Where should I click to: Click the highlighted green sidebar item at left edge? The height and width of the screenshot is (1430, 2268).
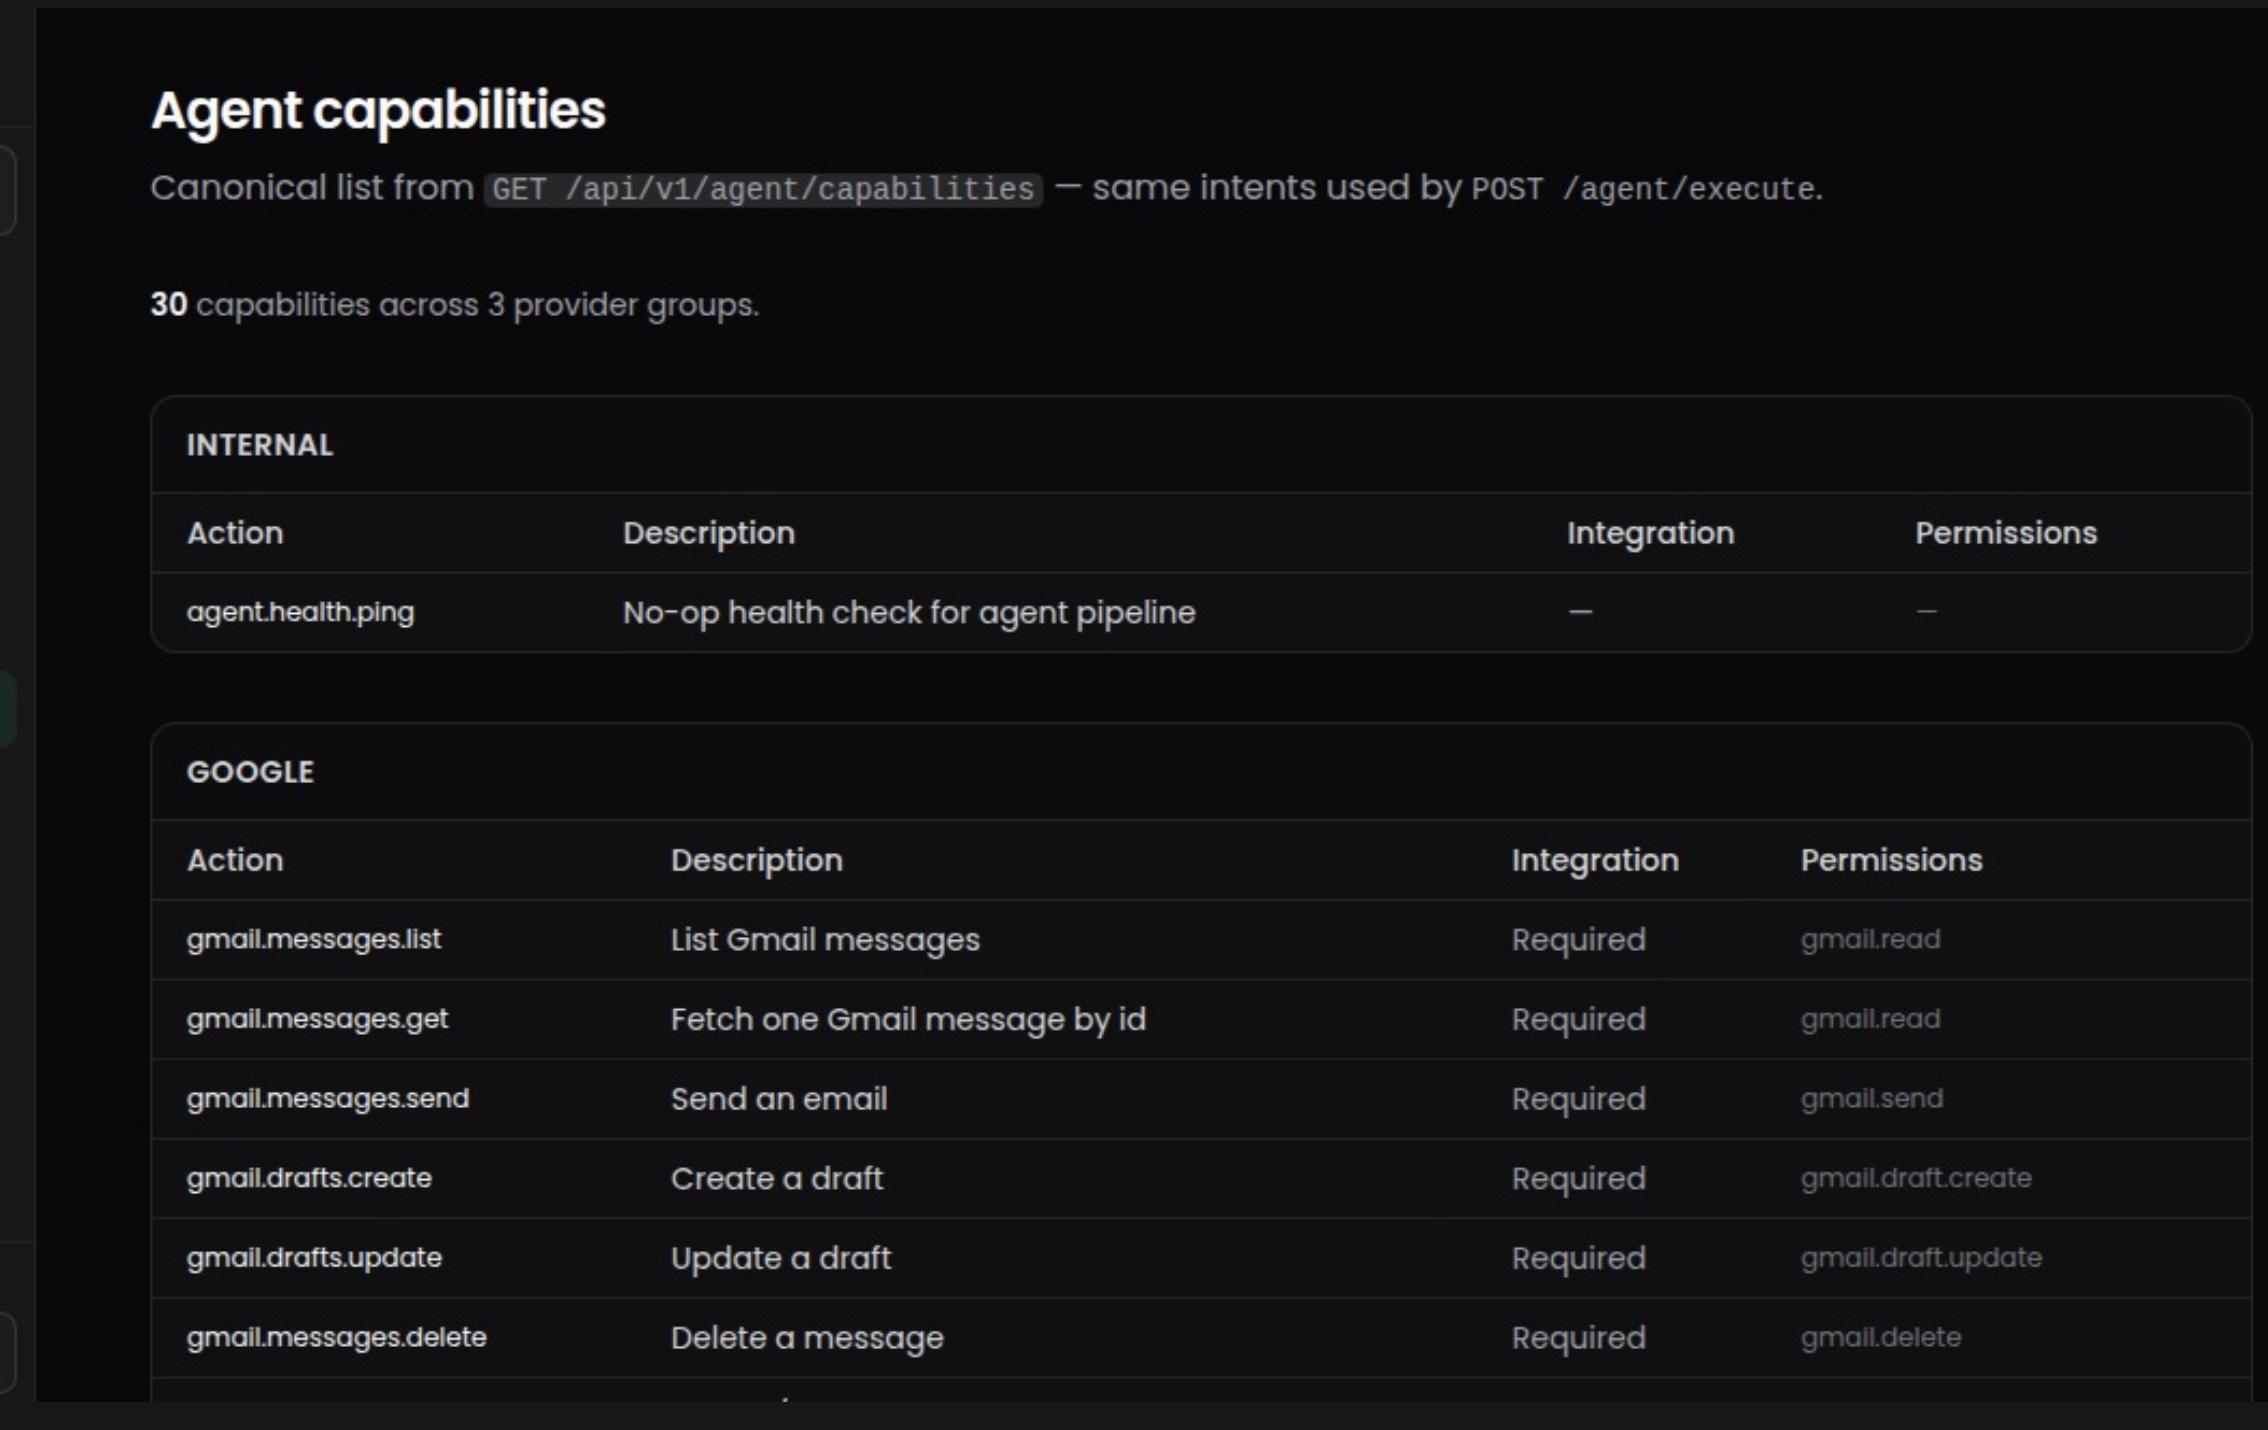point(6,708)
